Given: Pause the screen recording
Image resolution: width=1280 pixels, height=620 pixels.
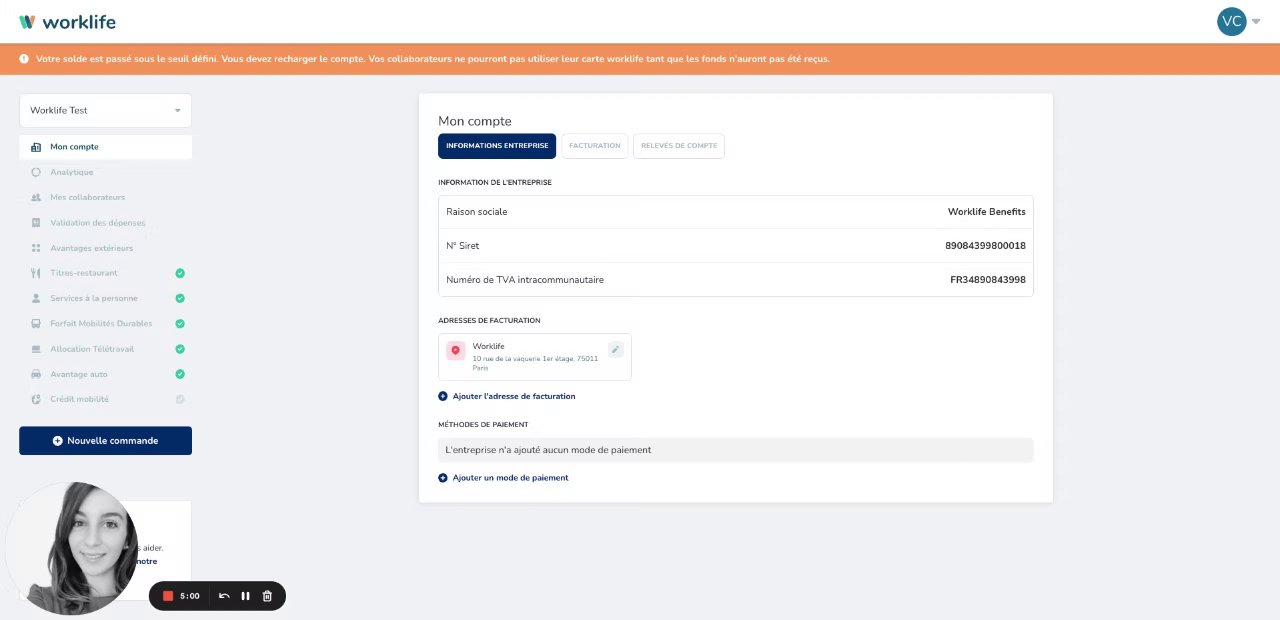Looking at the screenshot, I should (245, 596).
